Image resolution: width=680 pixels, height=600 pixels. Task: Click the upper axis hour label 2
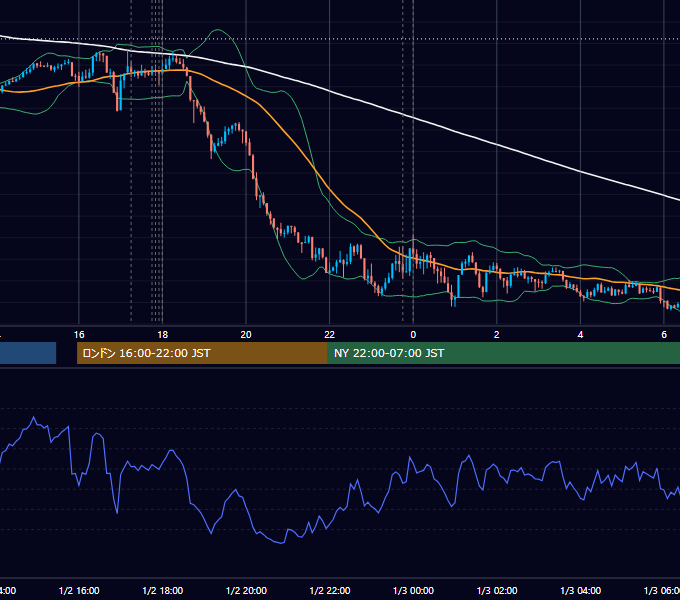(497, 335)
